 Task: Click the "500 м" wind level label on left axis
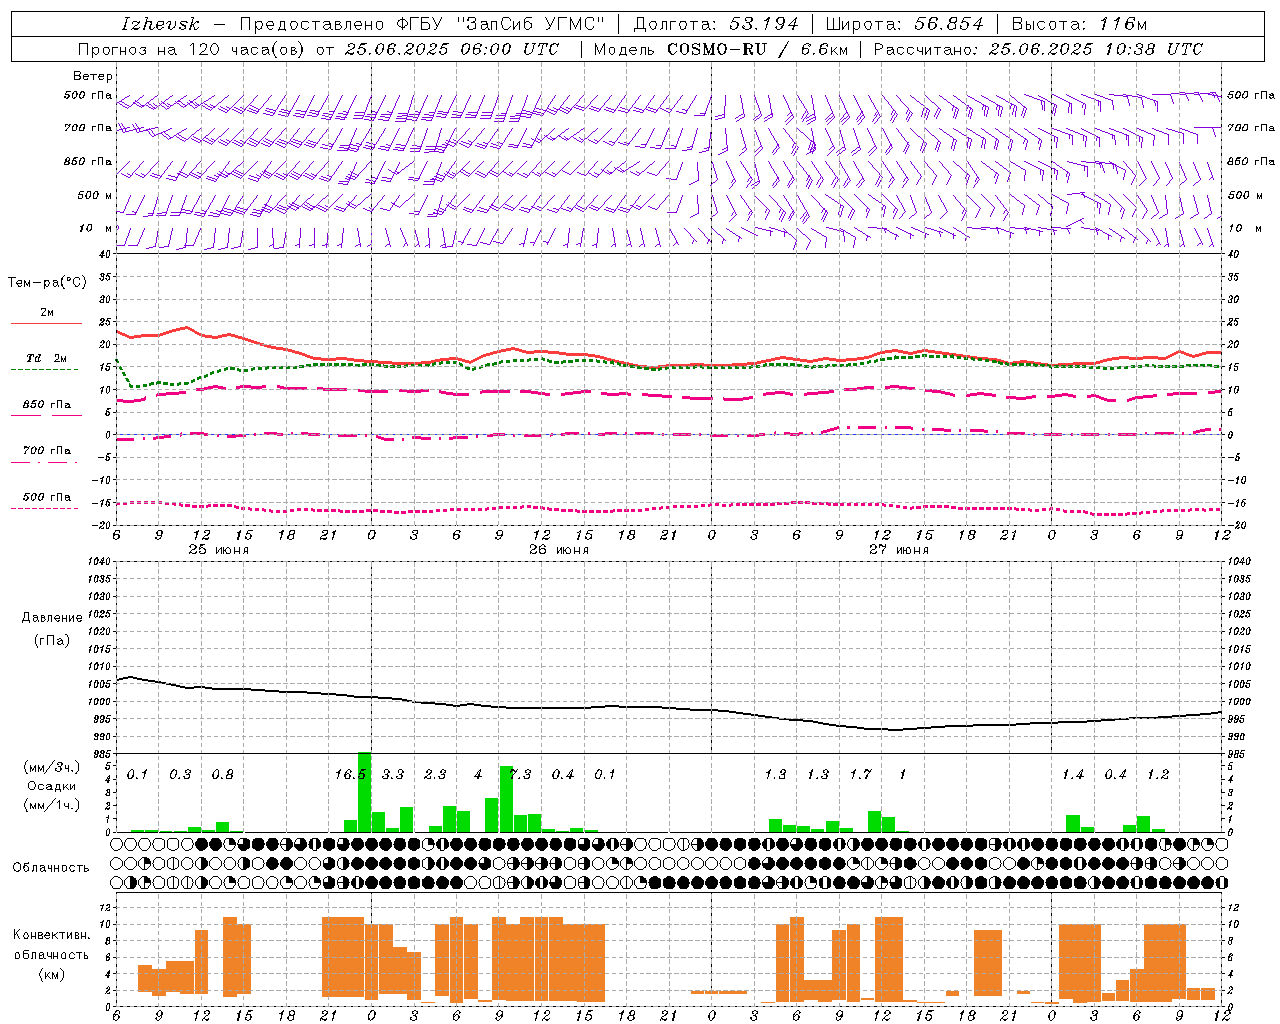(x=96, y=195)
